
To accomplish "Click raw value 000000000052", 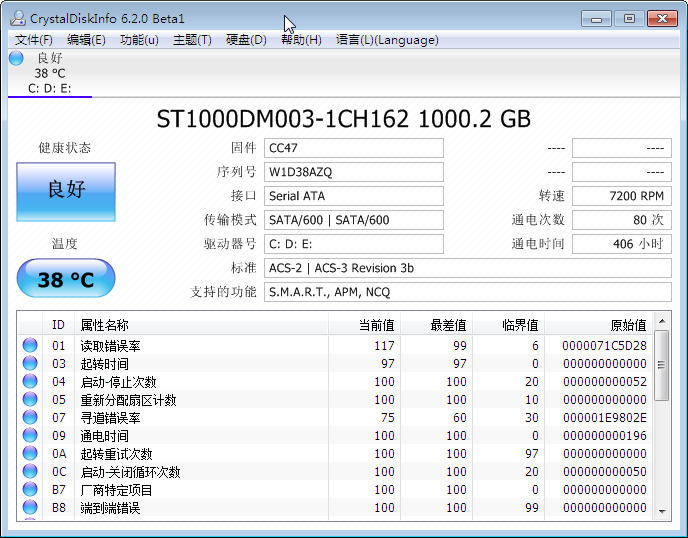I will point(605,382).
